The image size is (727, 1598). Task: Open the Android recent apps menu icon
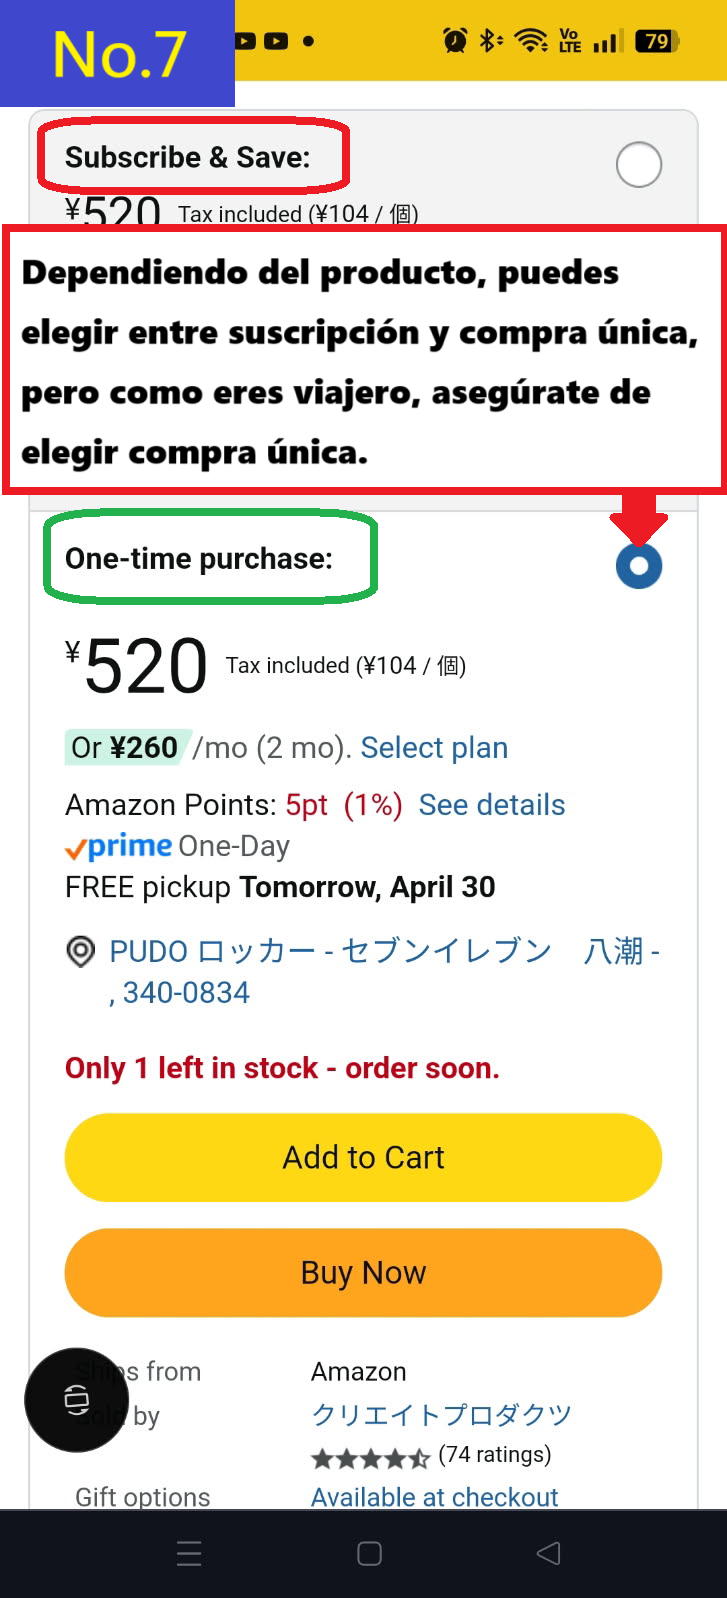point(189,1553)
